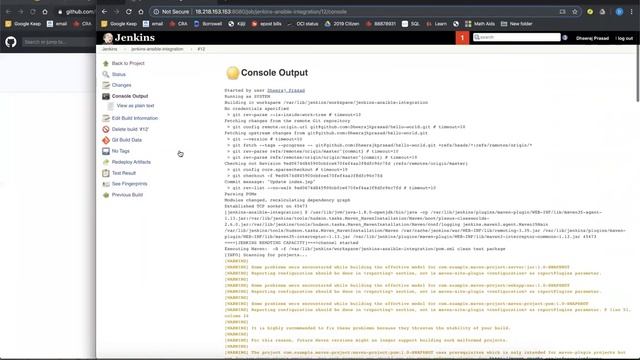Screen dimensions: 640x360
Task: Open the Chrome three-dot menu
Action: tap(631, 12)
